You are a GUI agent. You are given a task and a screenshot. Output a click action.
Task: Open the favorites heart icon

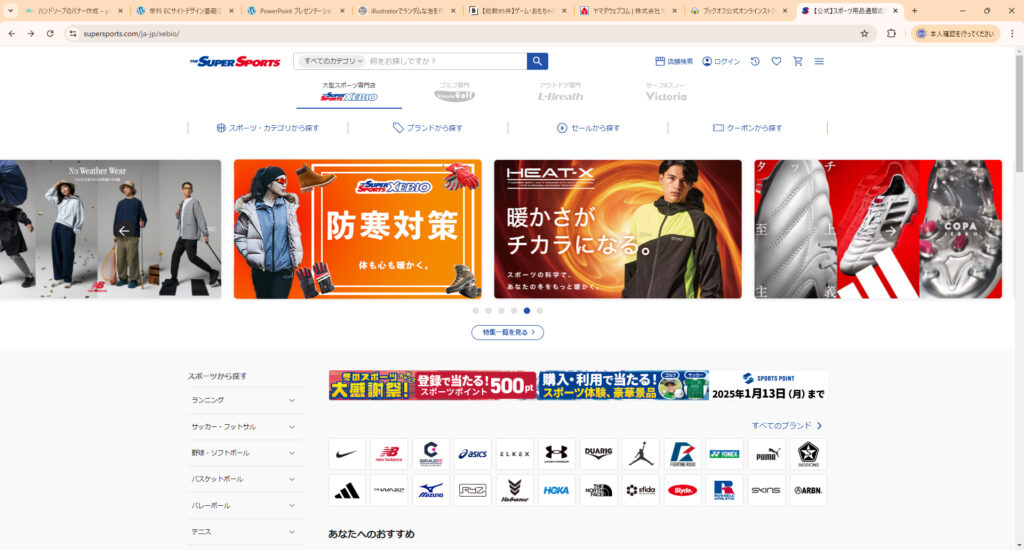(776, 61)
